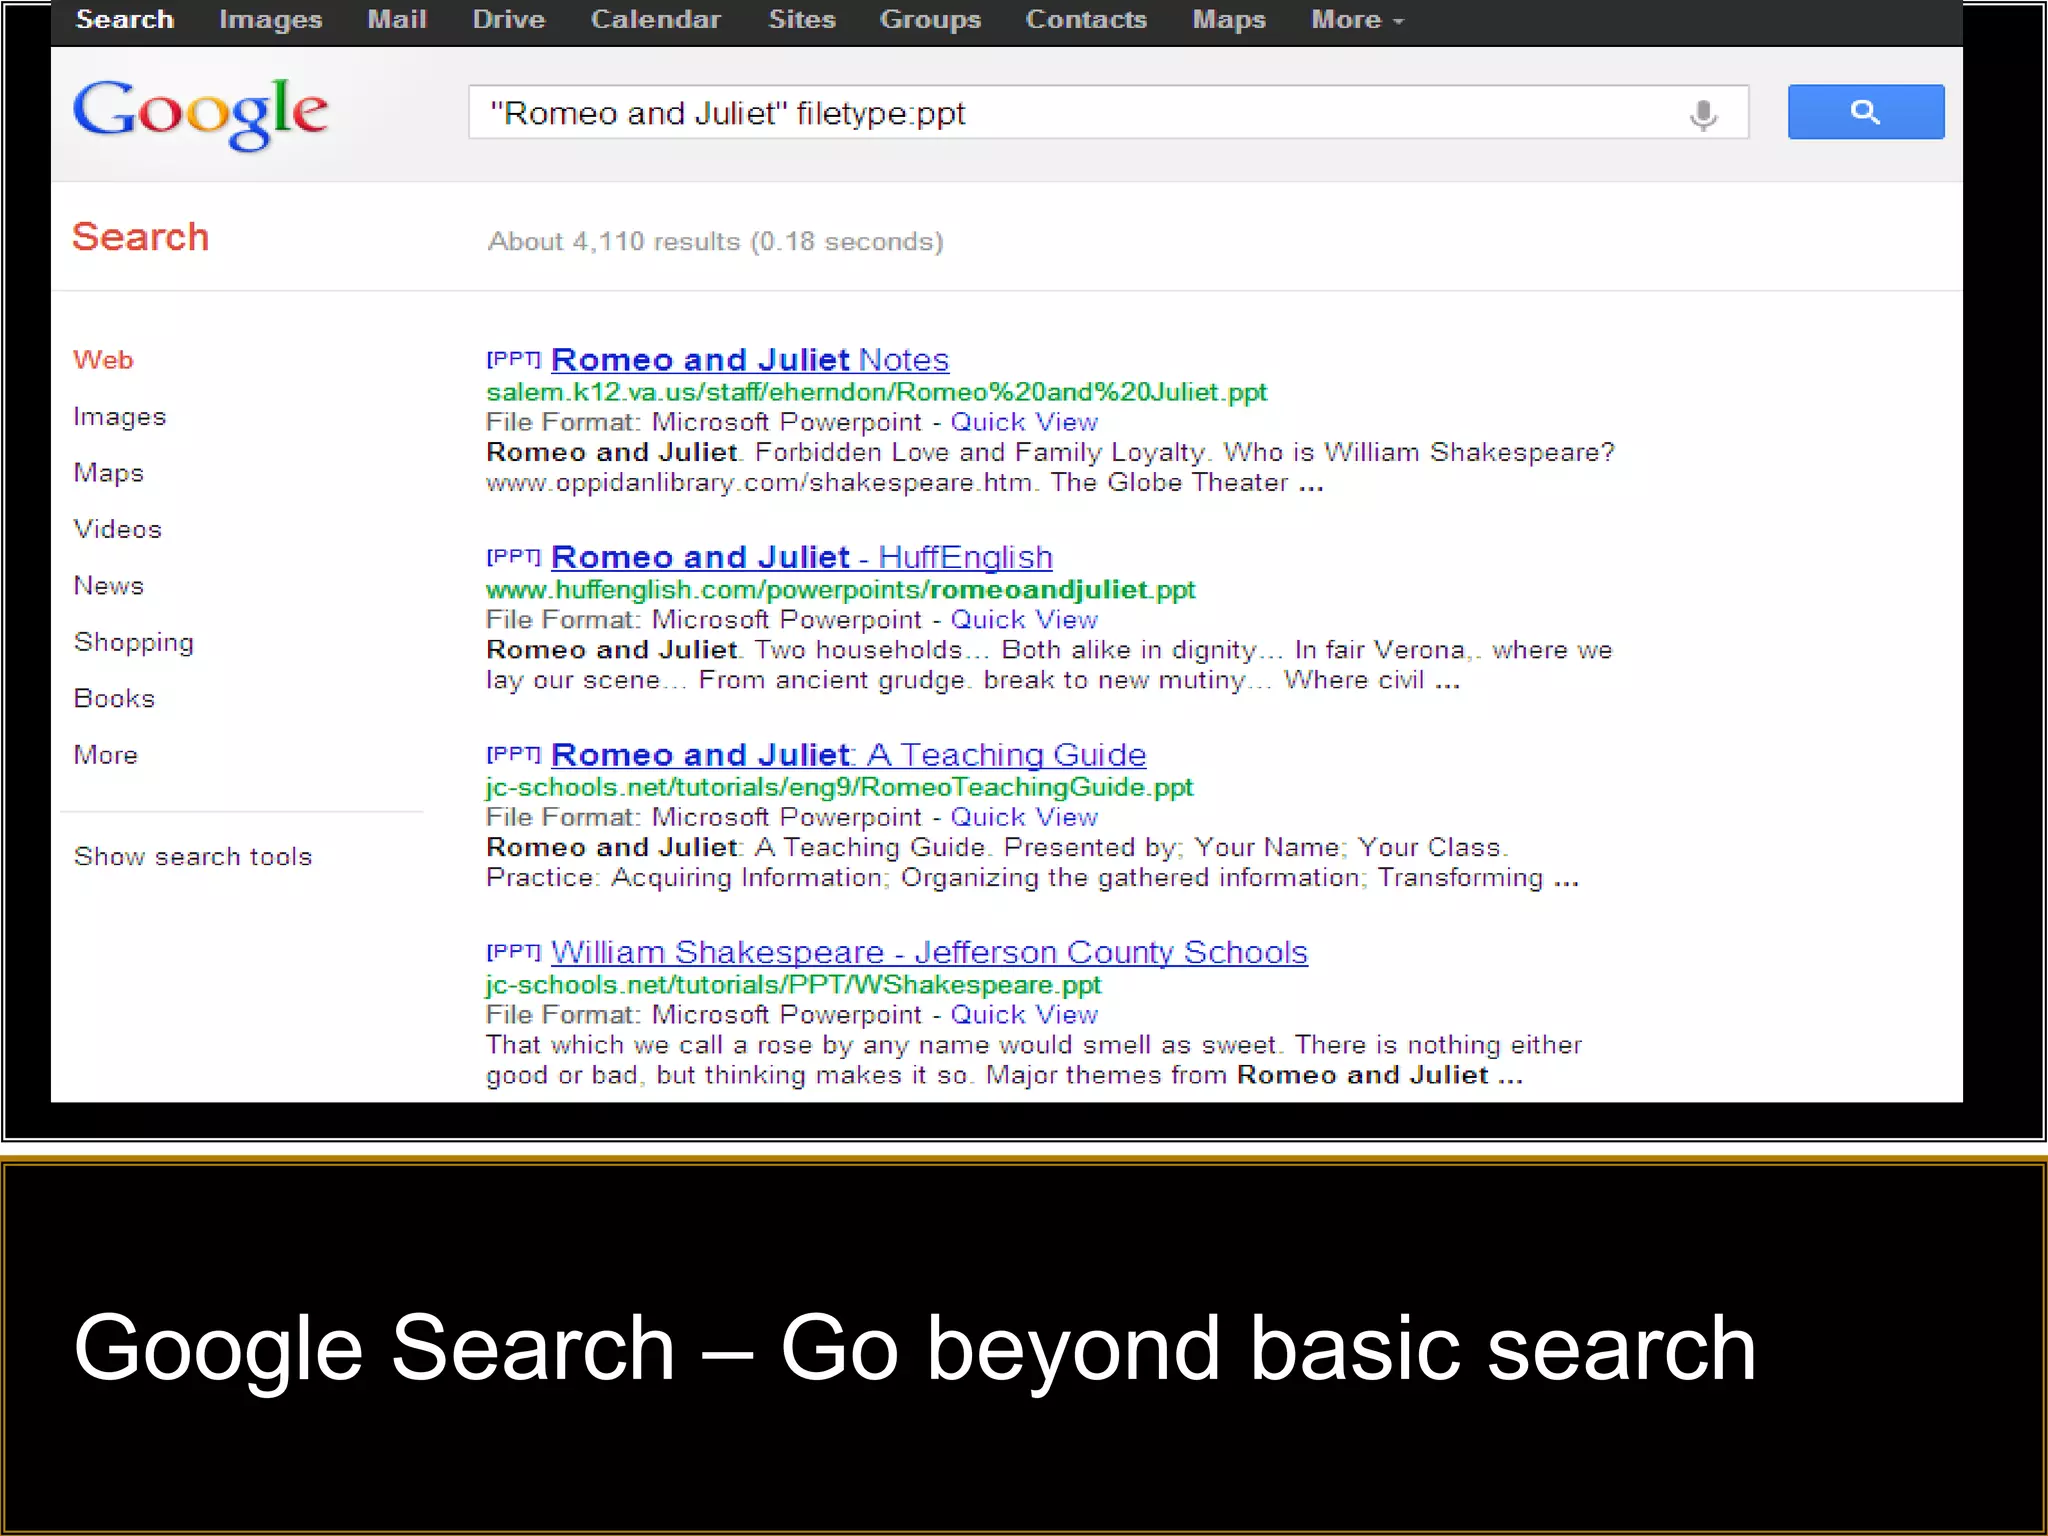Open Sites in the top bar

tap(801, 20)
